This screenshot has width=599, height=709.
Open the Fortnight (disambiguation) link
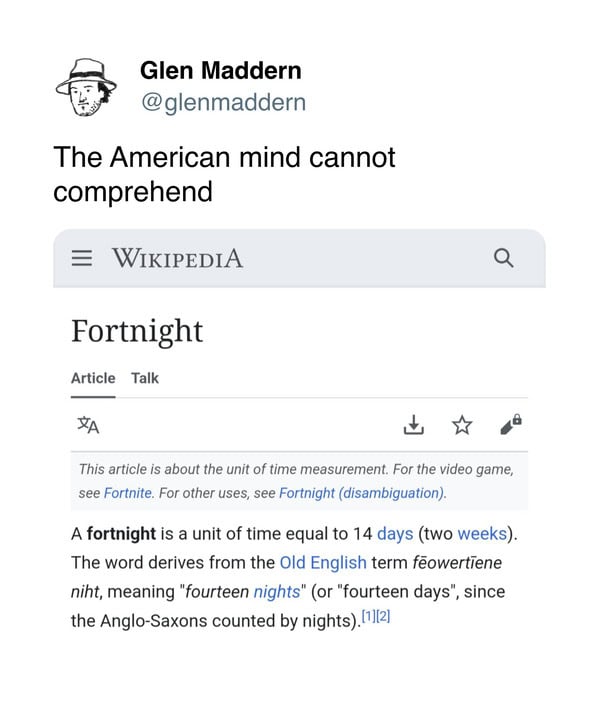tap(362, 493)
